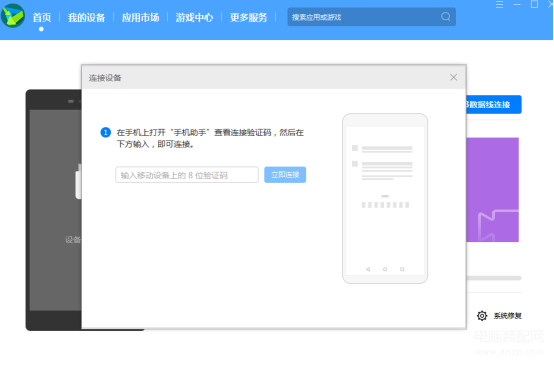The width and height of the screenshot is (554, 365).
Task: Click the blue step 1 badge
Action: coord(105,133)
